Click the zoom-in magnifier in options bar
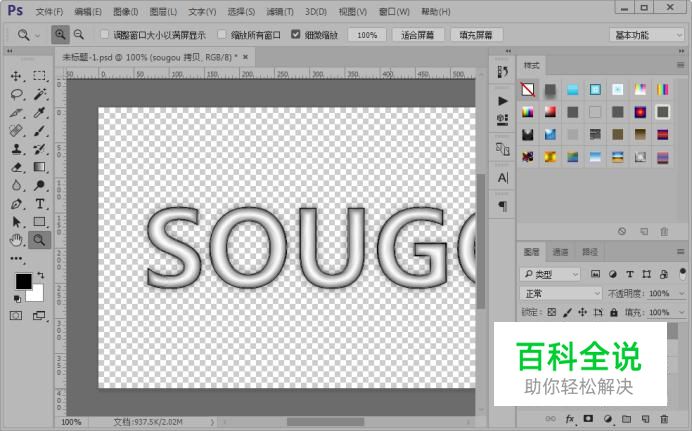This screenshot has height=431, width=692. click(60, 34)
